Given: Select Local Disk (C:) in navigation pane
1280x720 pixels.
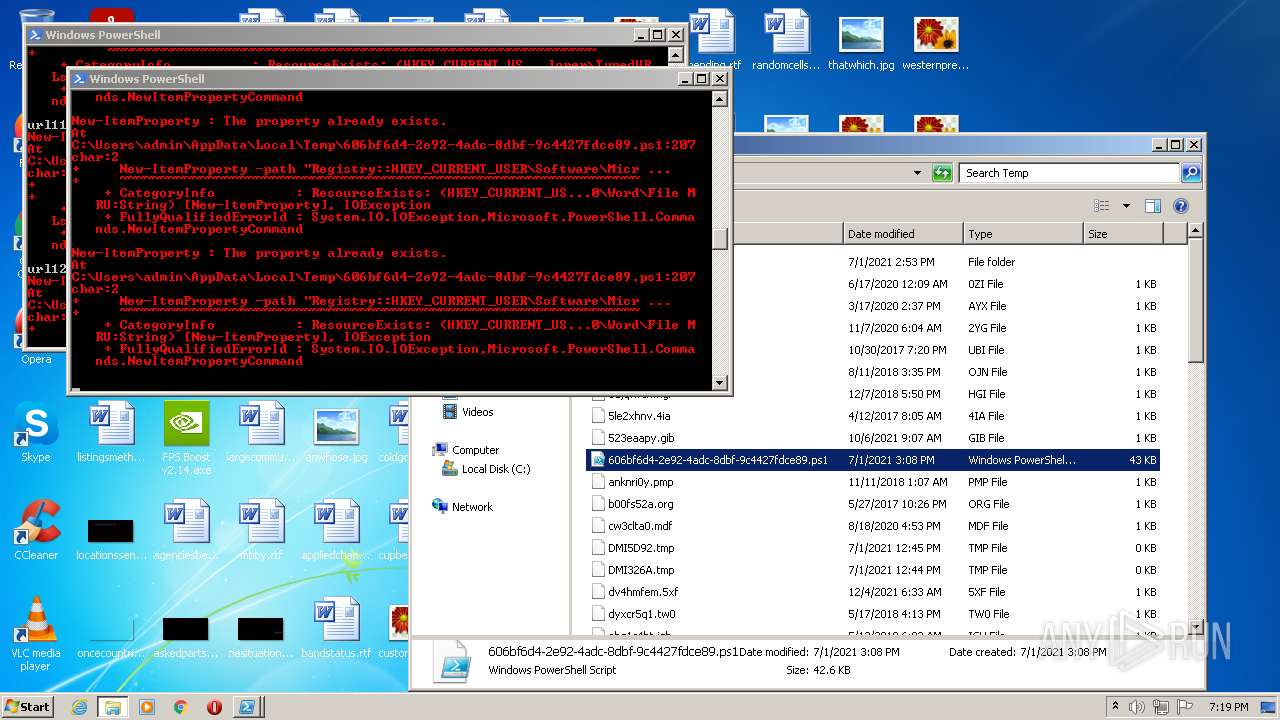Looking at the screenshot, I should click(486, 469).
